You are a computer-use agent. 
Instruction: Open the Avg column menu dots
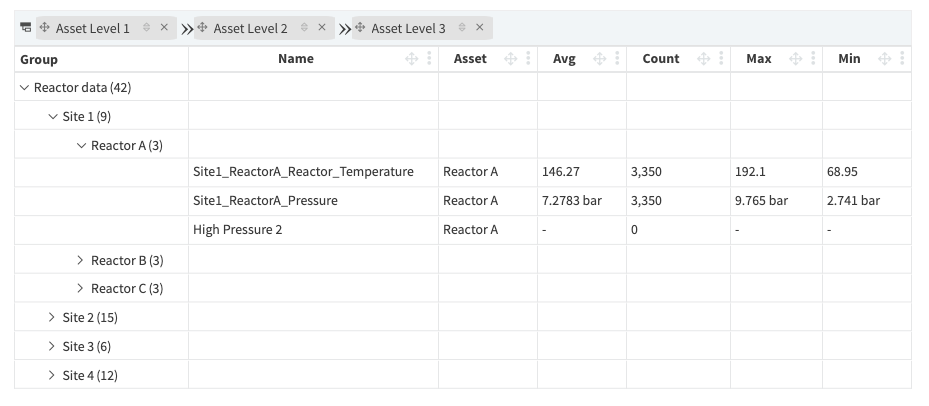[x=617, y=58]
